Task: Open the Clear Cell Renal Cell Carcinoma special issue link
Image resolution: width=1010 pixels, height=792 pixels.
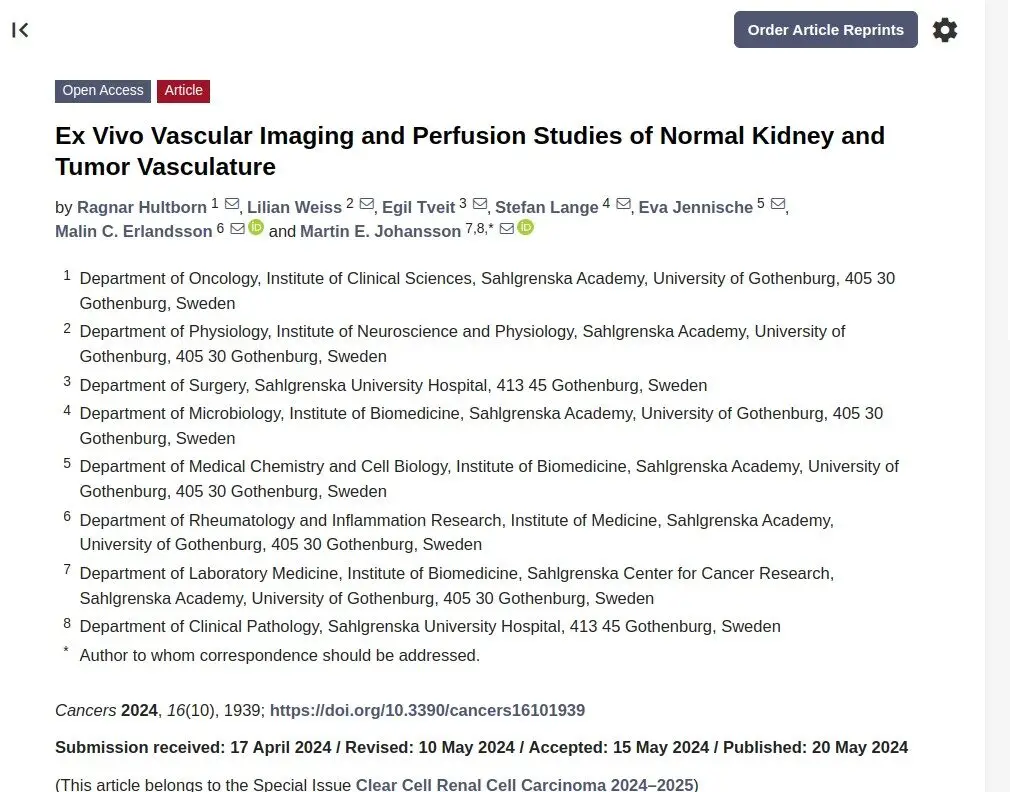Action: tap(524, 785)
